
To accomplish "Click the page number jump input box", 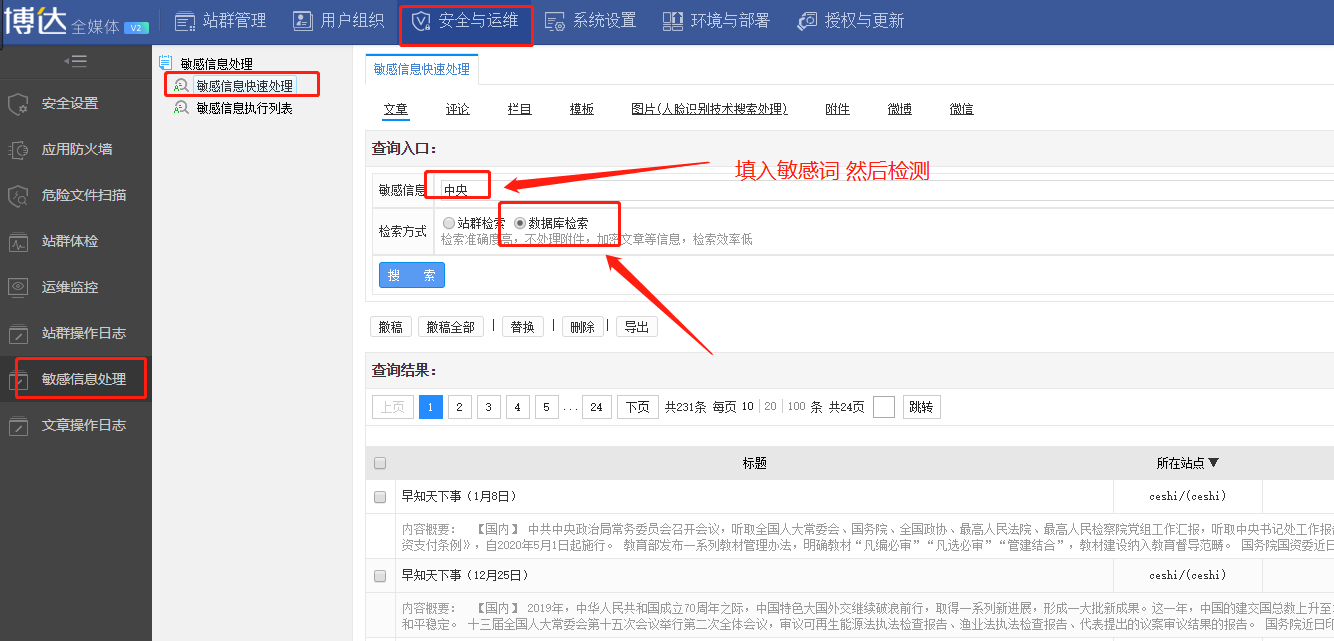I will (884, 407).
